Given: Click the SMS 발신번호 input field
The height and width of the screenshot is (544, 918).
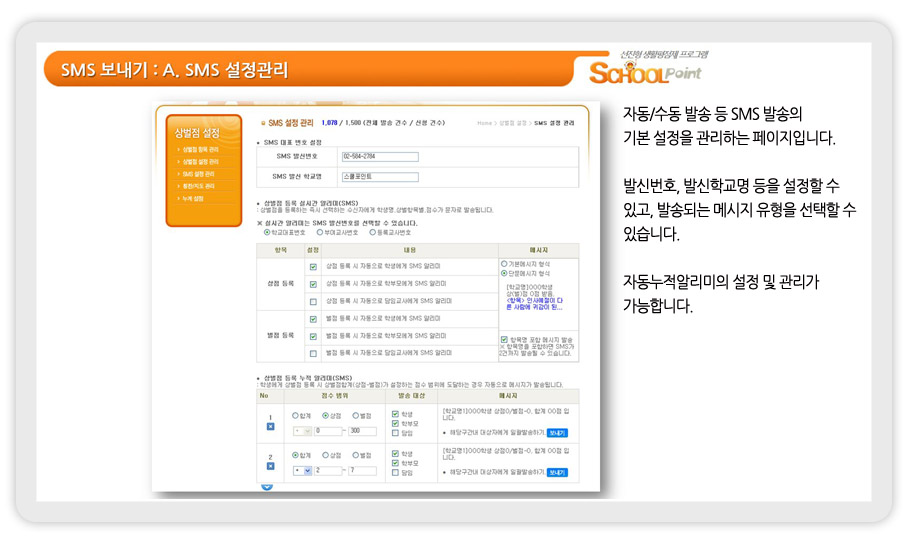Looking at the screenshot, I should point(379,156).
